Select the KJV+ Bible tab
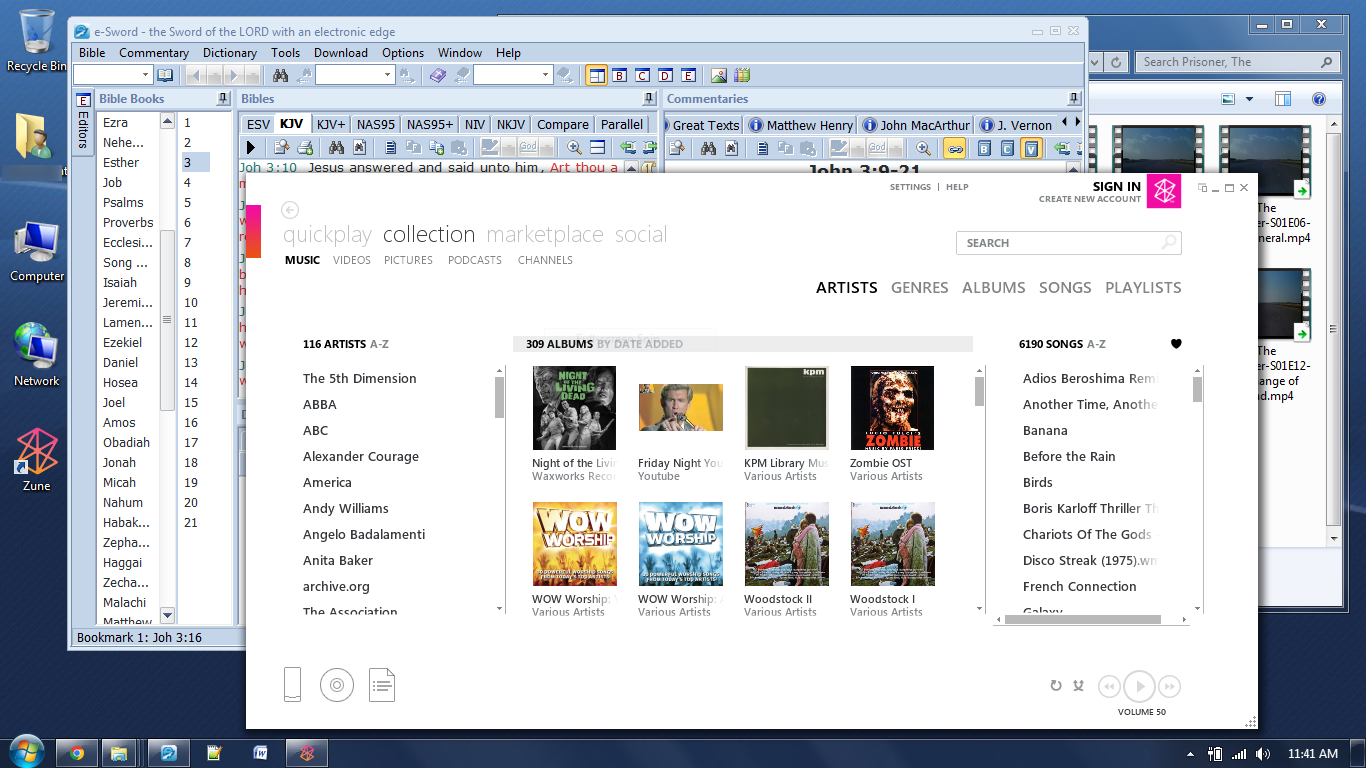Image resolution: width=1366 pixels, height=768 pixels. [331, 125]
